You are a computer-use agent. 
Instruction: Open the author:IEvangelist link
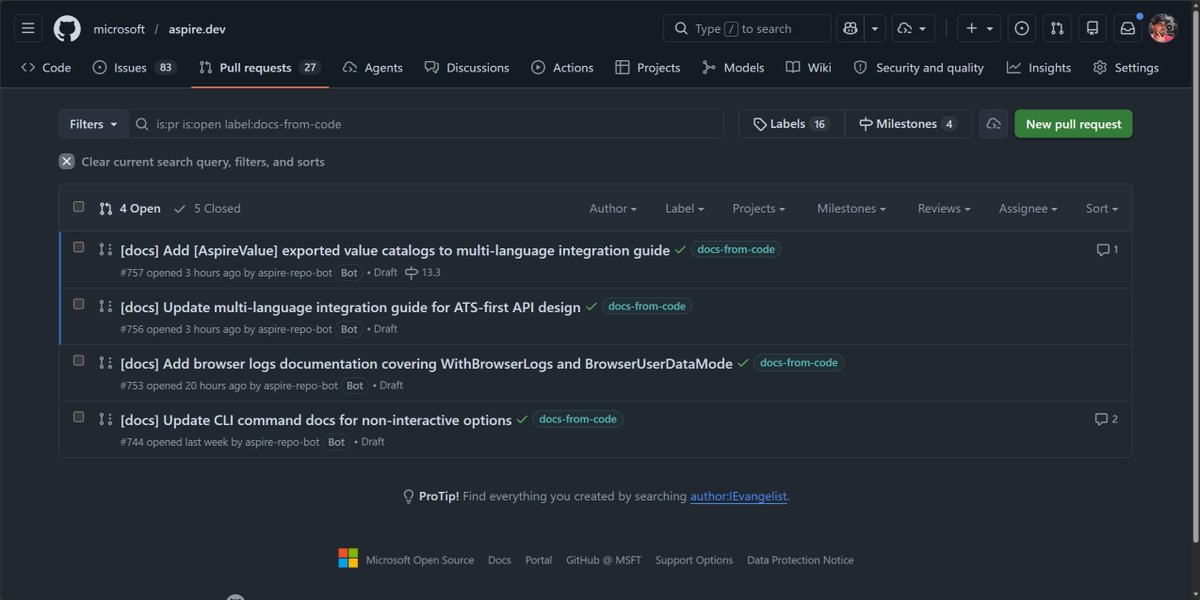[739, 496]
